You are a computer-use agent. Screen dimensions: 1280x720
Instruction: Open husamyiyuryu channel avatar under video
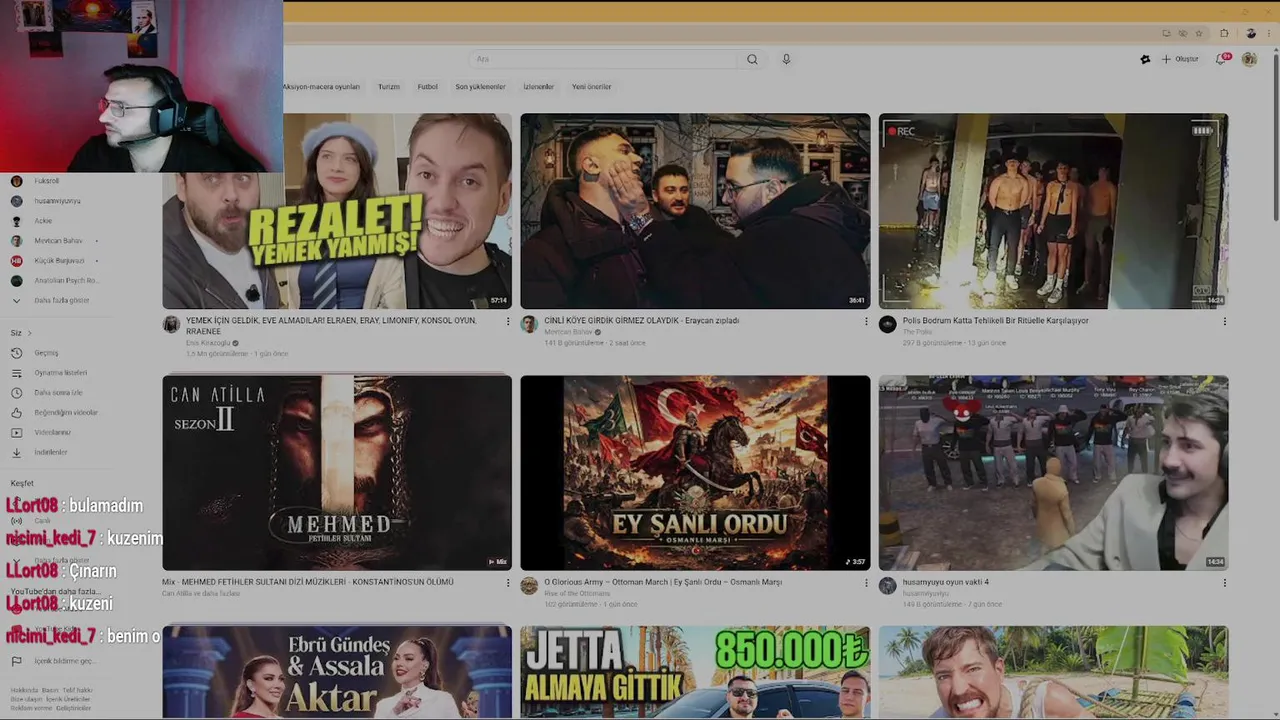point(887,586)
